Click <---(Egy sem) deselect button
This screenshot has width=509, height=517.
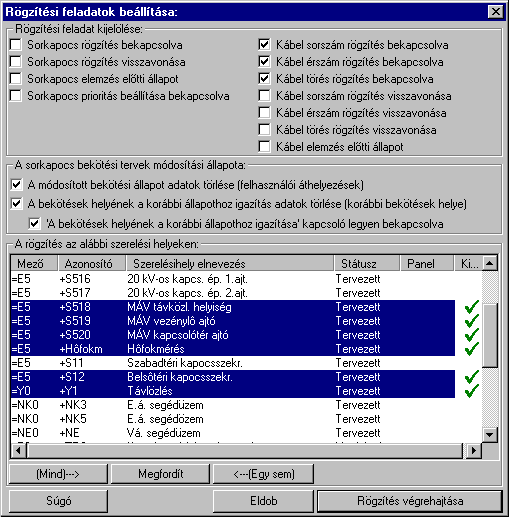coord(263,474)
